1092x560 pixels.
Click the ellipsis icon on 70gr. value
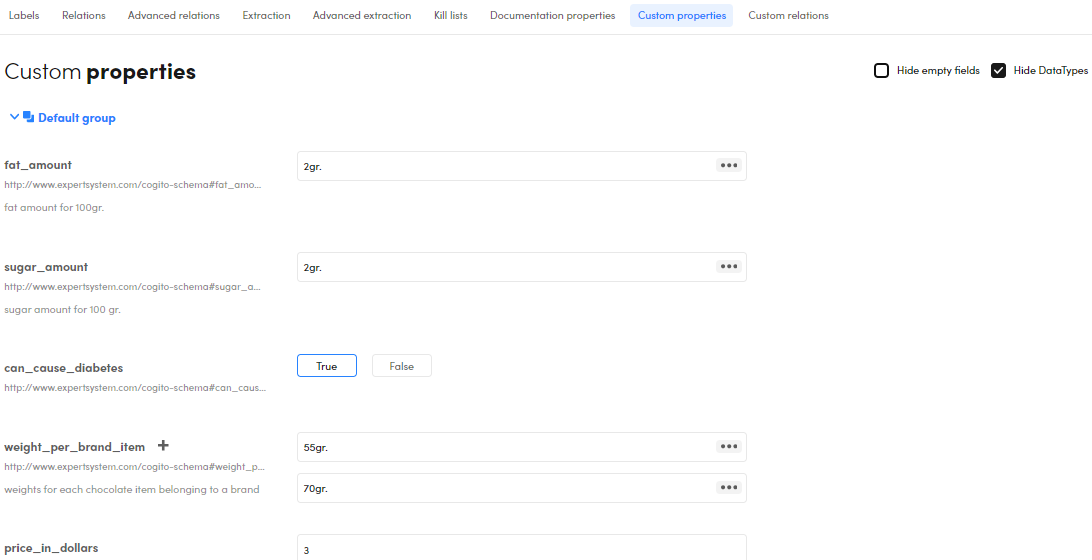tap(729, 488)
